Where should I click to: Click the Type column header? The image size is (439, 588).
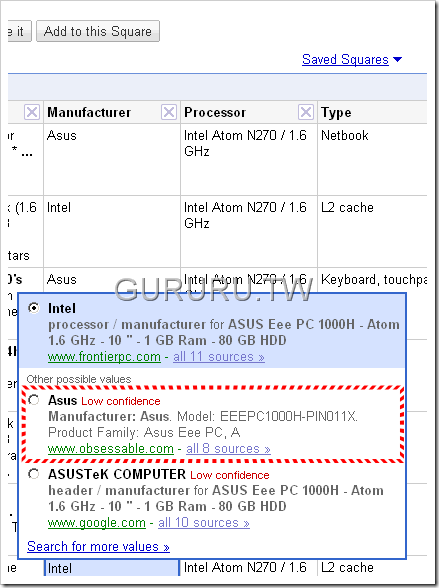tap(373, 112)
